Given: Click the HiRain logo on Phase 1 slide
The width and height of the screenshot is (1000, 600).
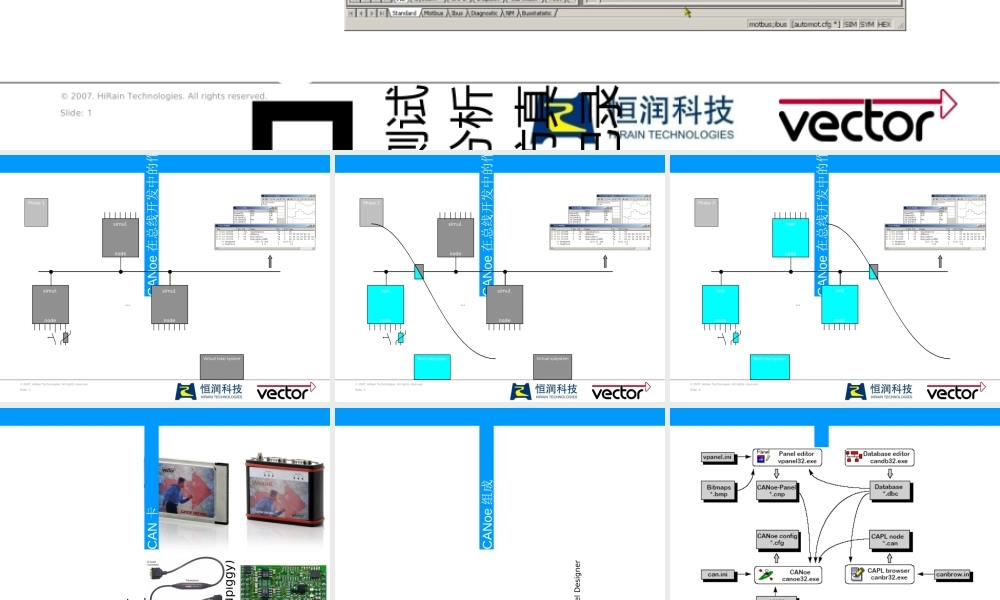Looking at the screenshot, I should click(x=209, y=391).
